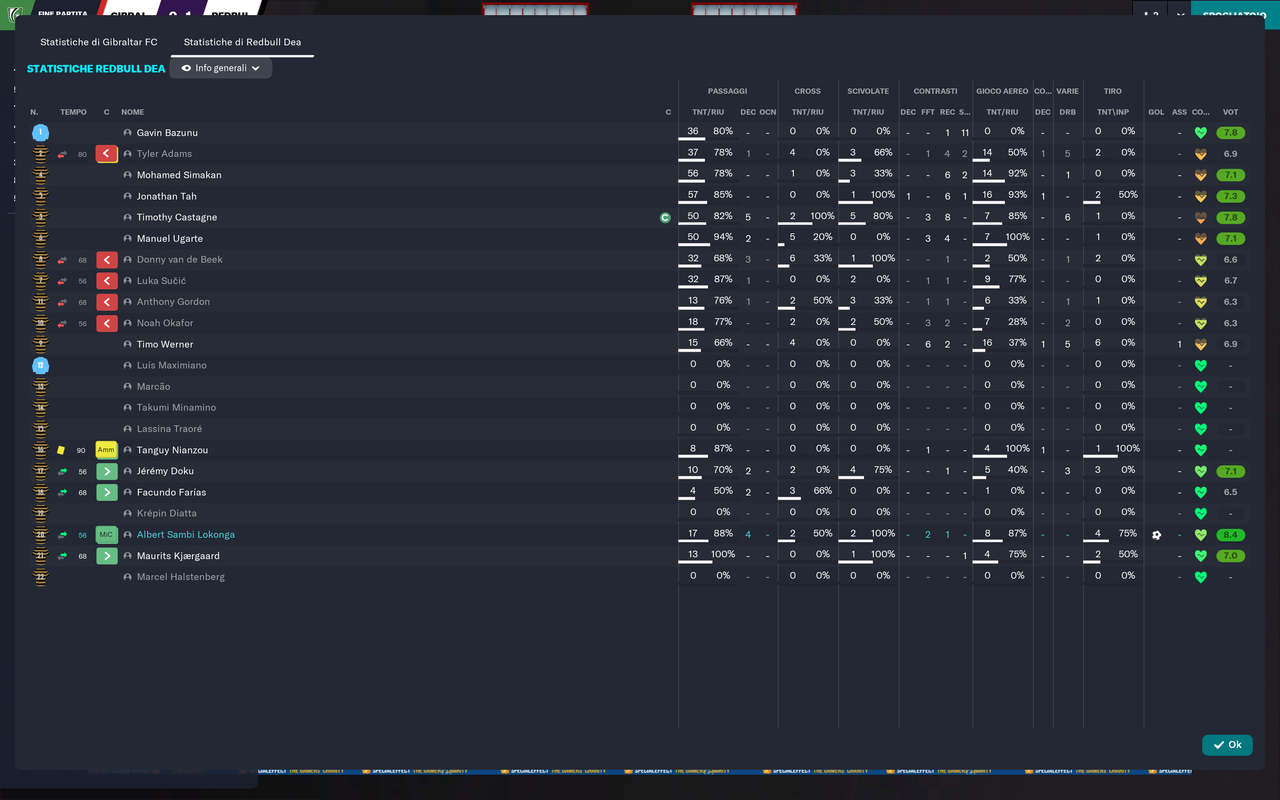
Task: Click the green substituted-on badge for Jérémy Doku
Action: (107, 471)
